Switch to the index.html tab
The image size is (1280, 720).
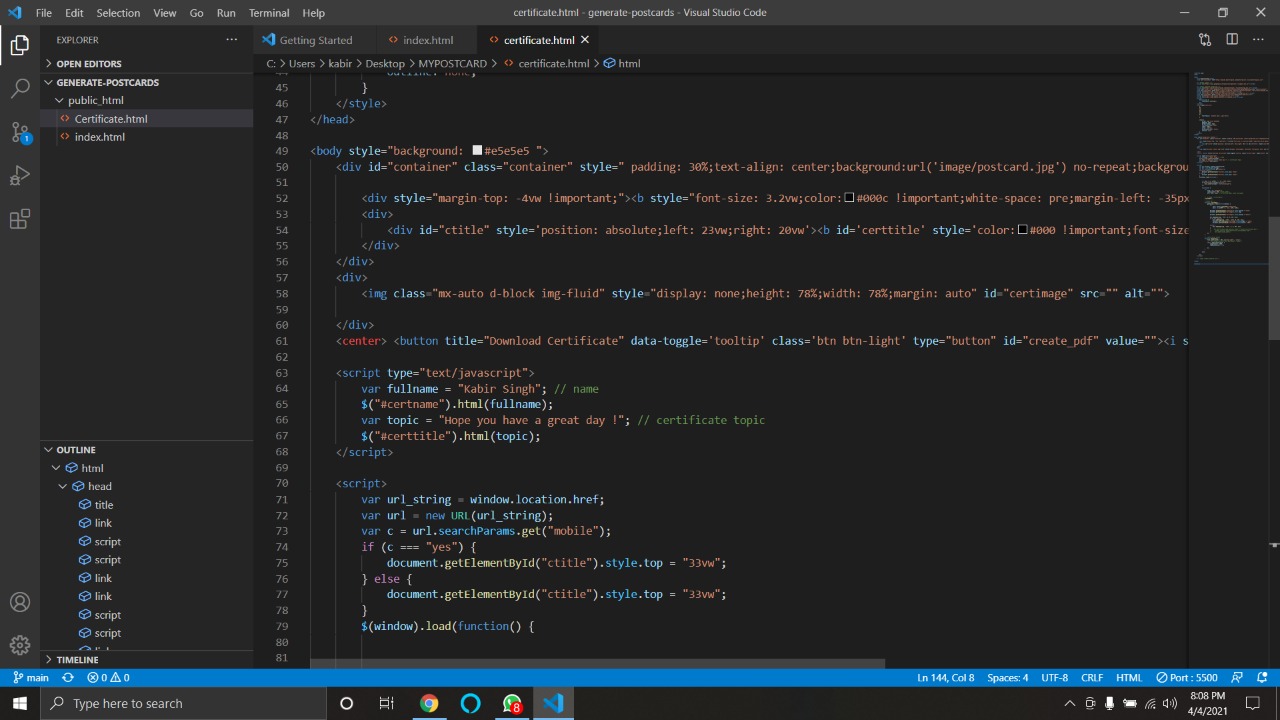point(427,40)
